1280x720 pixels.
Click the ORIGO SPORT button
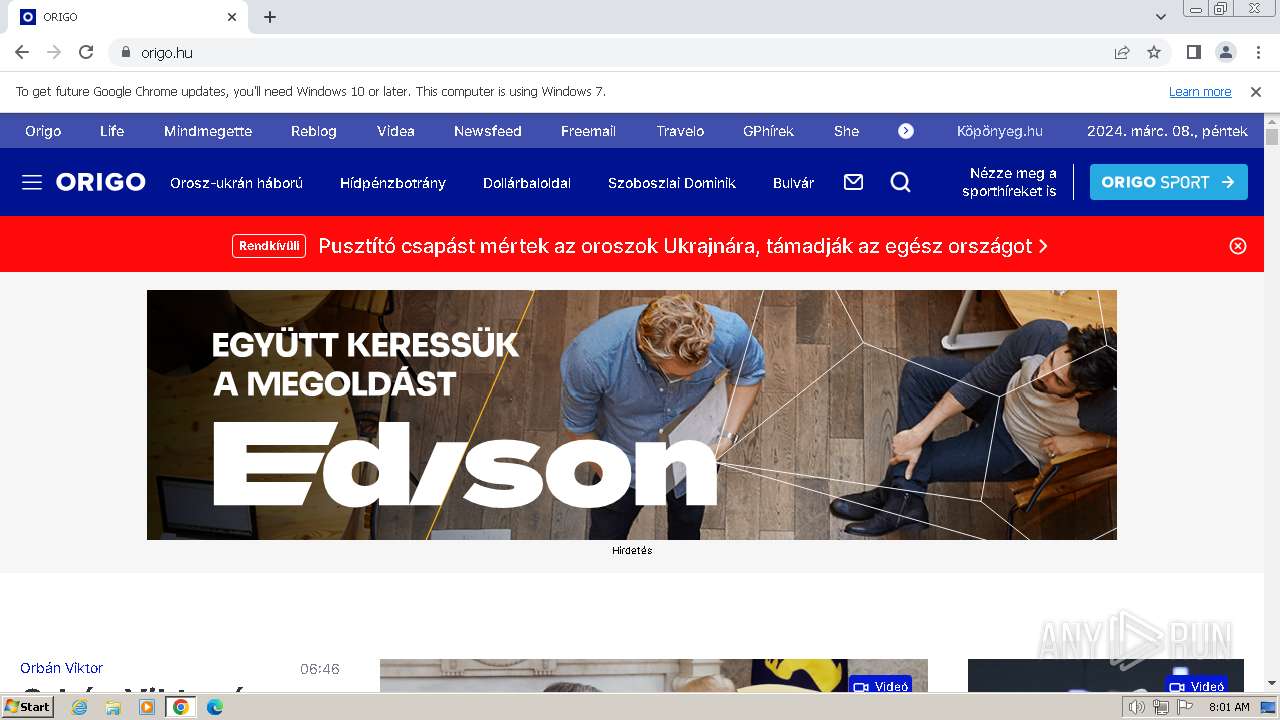[x=1169, y=182]
